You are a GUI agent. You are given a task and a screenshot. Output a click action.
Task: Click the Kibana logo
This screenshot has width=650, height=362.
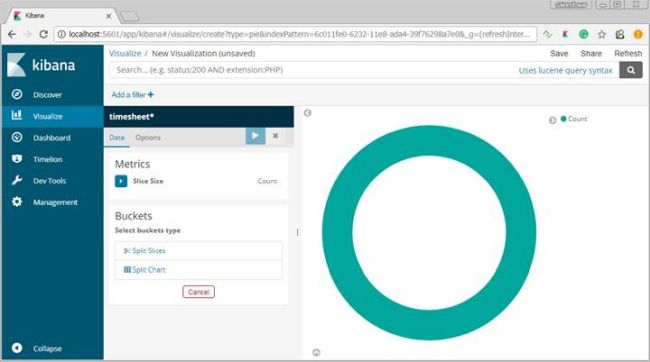click(x=41, y=65)
